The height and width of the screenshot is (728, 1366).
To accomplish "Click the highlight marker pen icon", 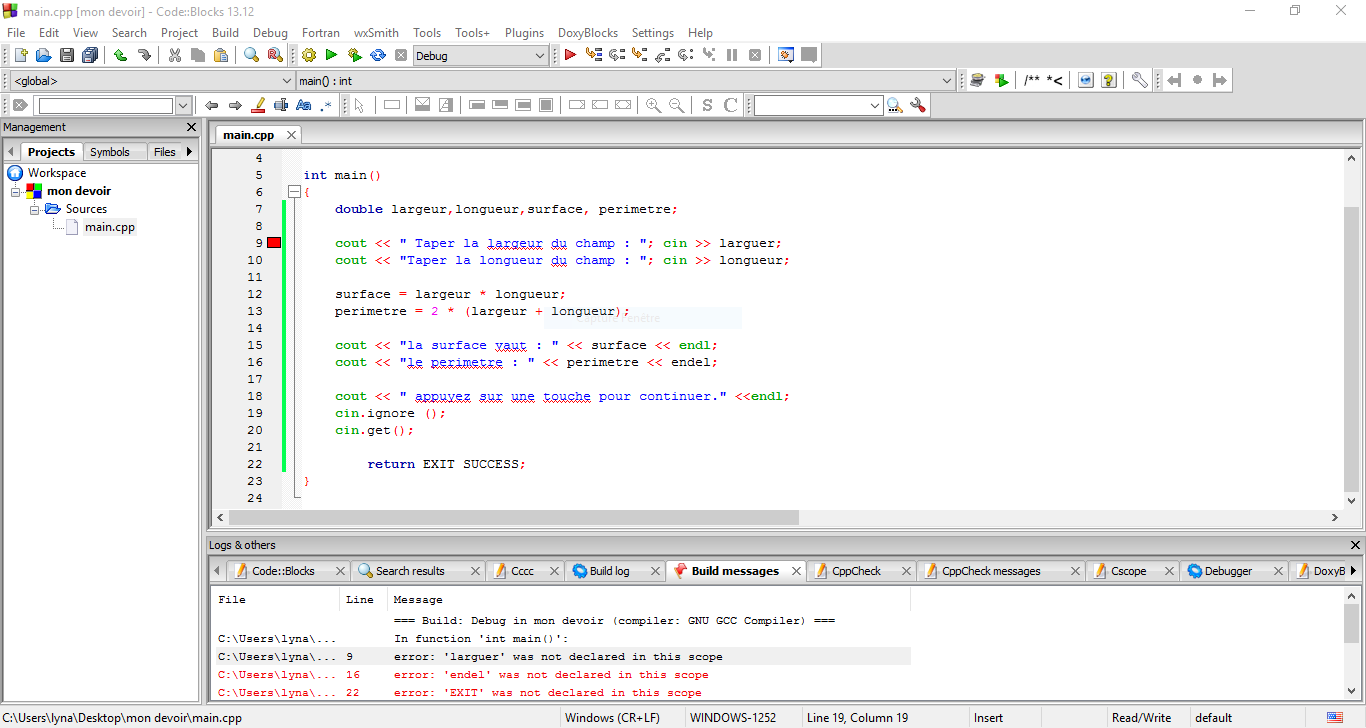I will point(258,105).
